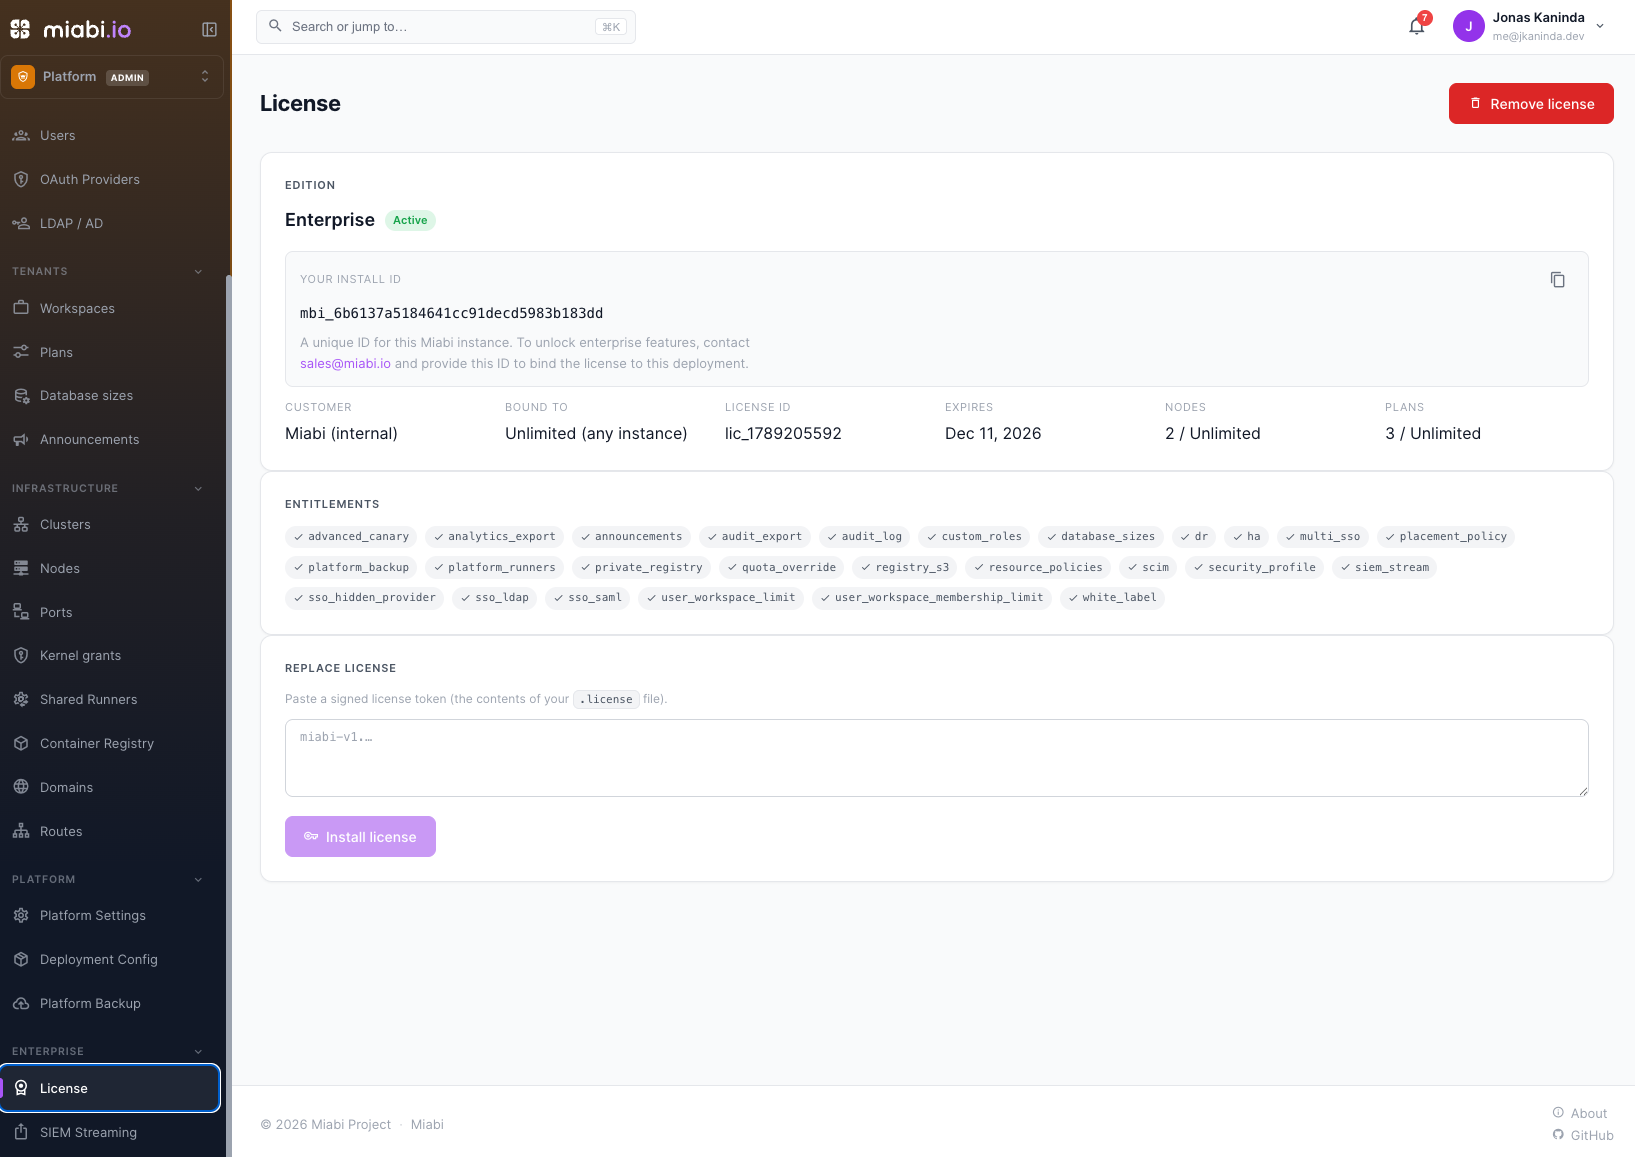1635x1157 pixels.
Task: Click the OAuth Providers shield icon
Action: tap(21, 179)
